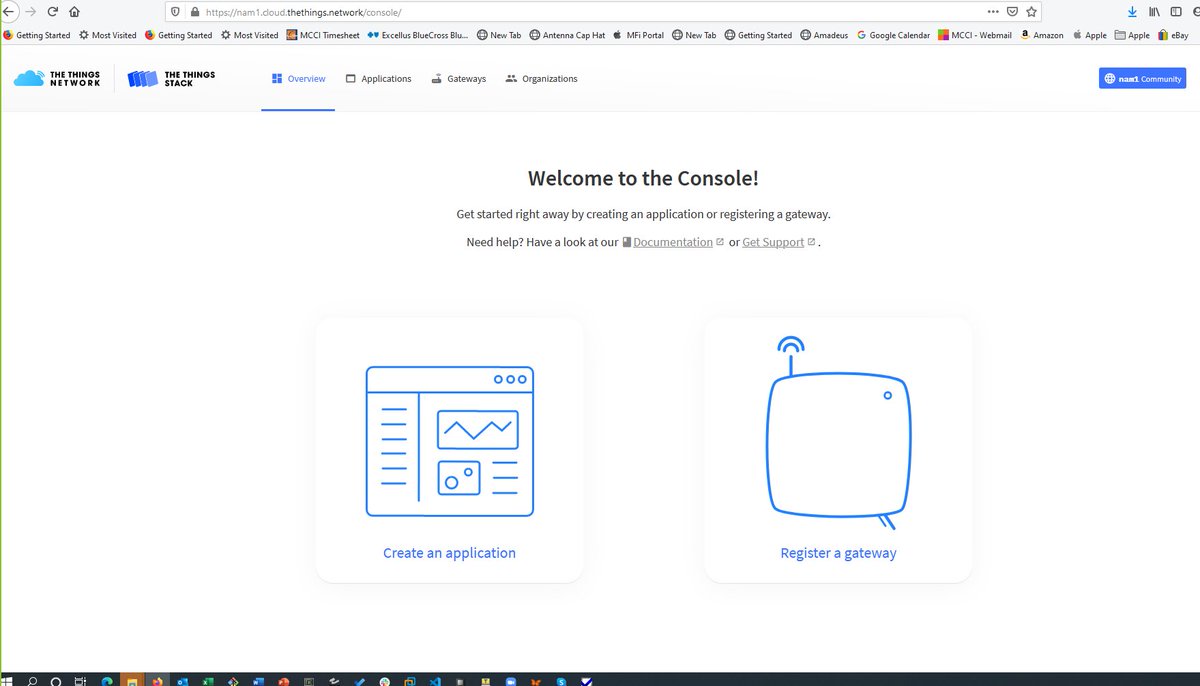Bookmark this page with the star icon
Screen dimensions: 1200x686
(x=1031, y=12)
